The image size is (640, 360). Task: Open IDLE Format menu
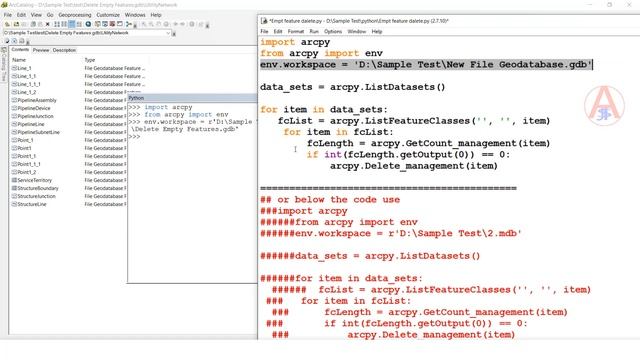point(296,31)
